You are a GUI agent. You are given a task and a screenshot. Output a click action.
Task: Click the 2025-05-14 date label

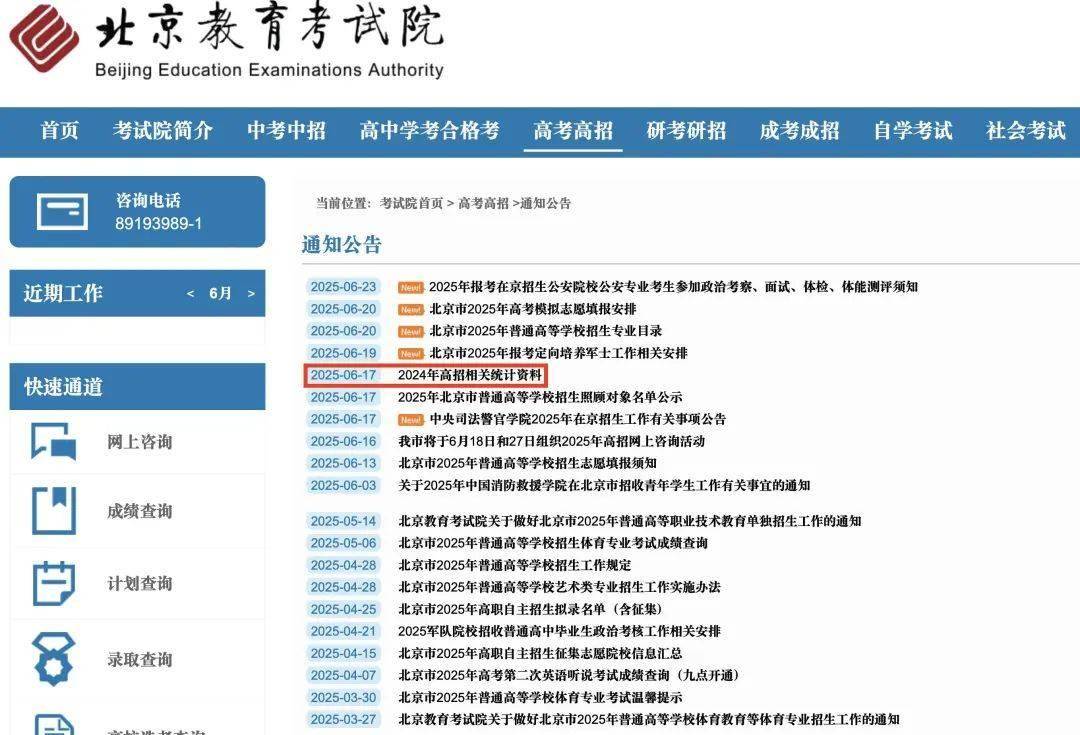pos(343,521)
